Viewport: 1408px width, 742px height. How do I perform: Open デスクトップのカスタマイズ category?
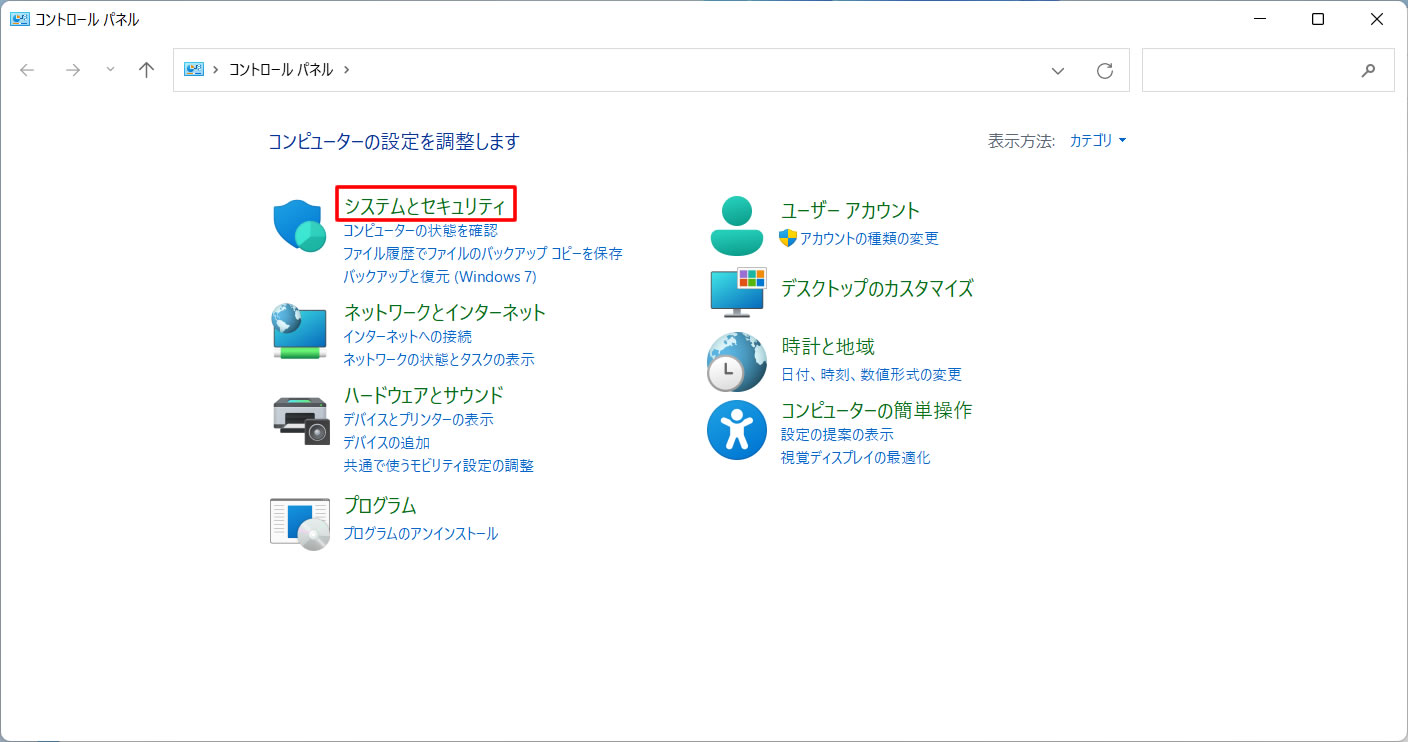click(x=877, y=289)
